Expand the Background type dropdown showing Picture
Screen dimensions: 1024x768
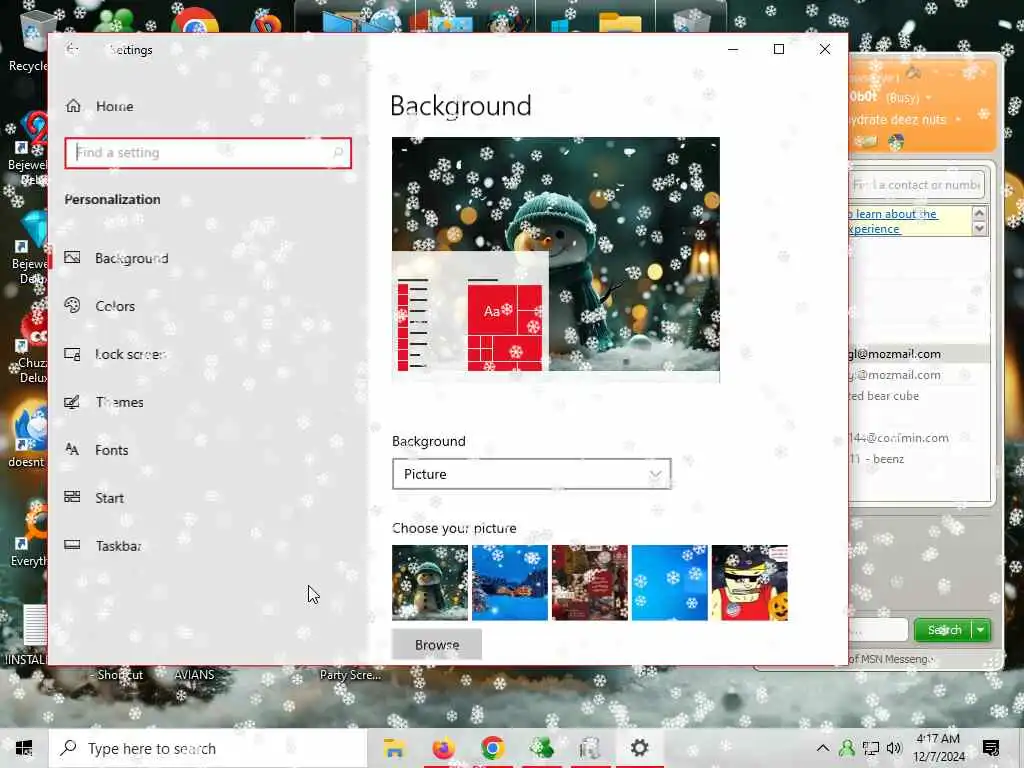coord(532,474)
